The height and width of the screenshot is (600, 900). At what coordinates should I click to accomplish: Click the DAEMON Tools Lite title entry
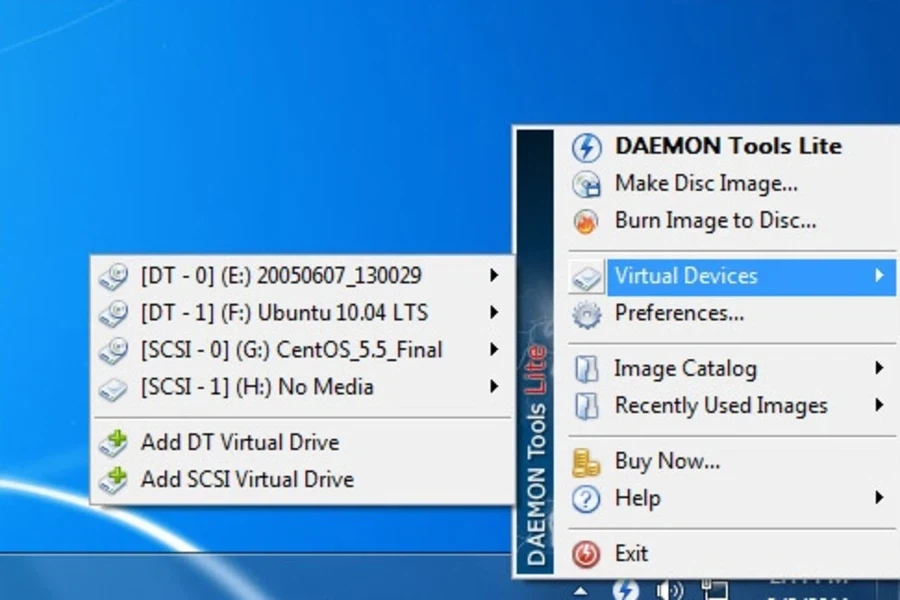[728, 146]
